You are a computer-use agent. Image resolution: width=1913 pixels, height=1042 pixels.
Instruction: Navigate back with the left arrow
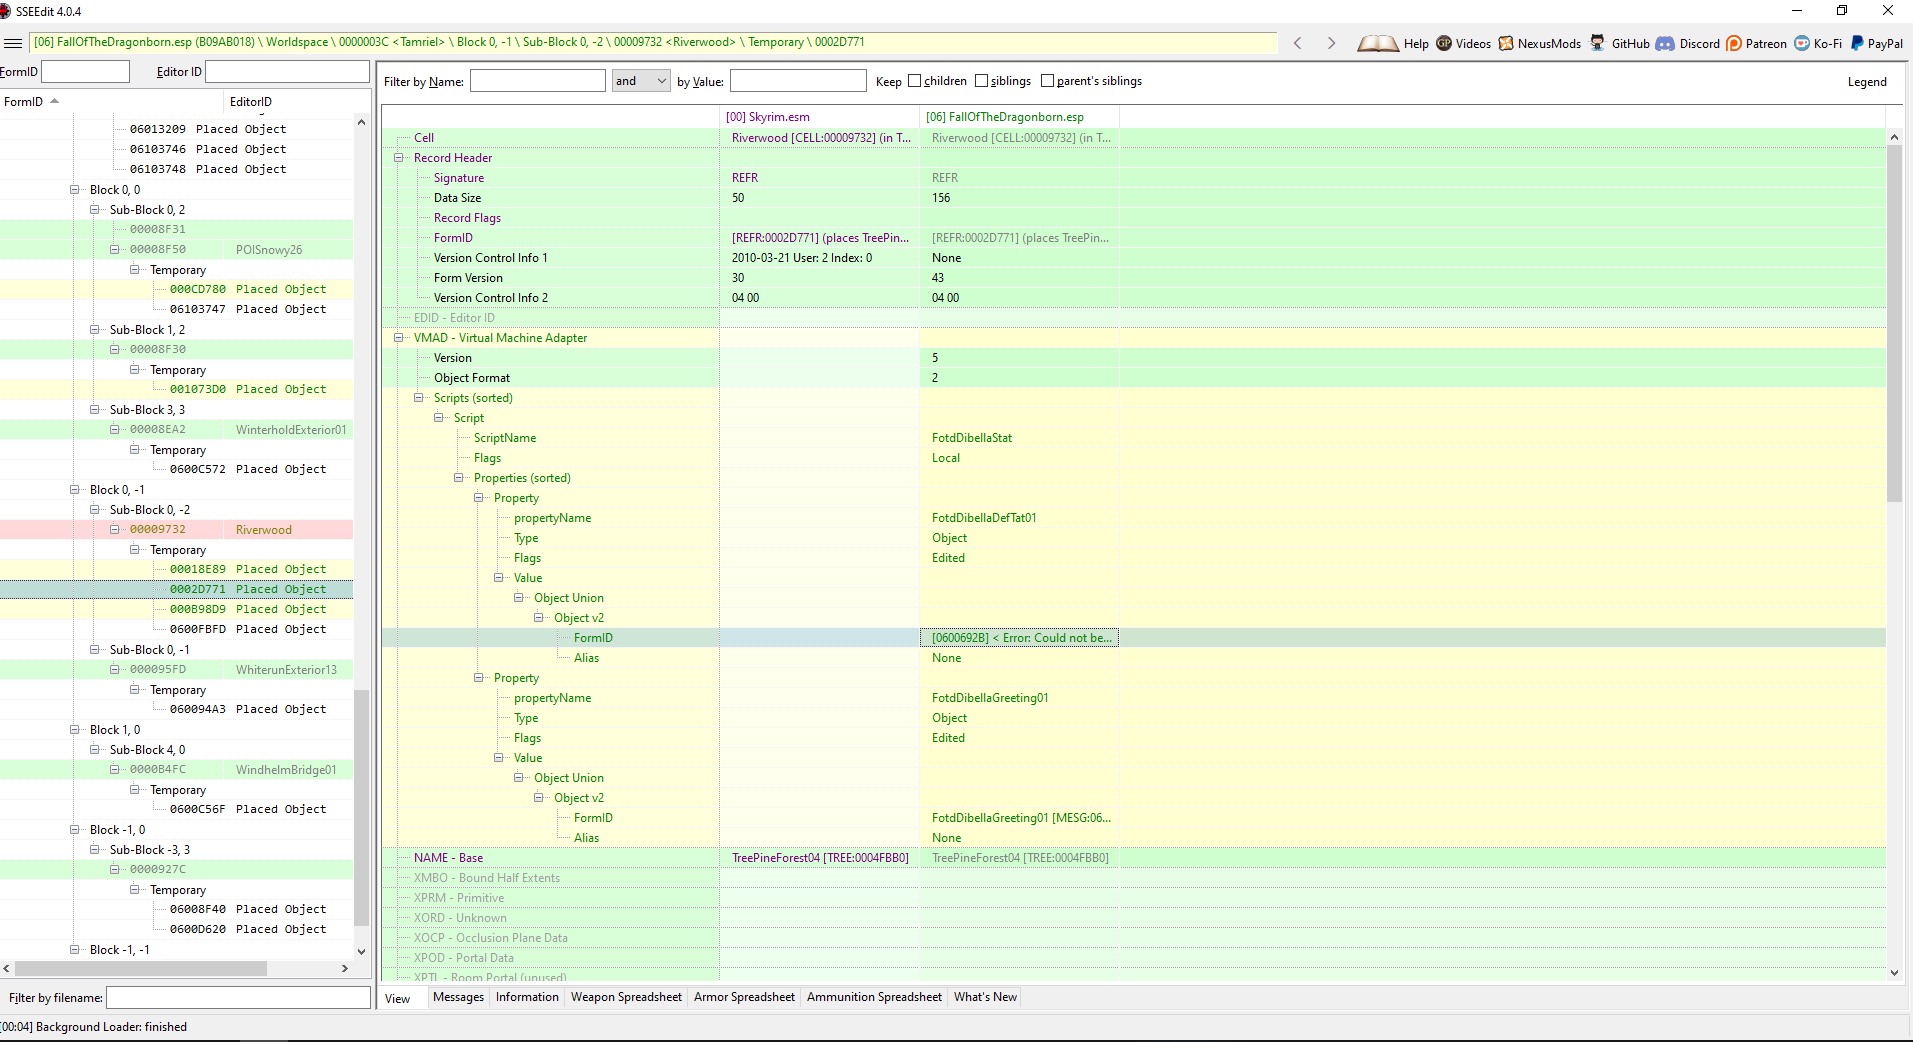1298,43
